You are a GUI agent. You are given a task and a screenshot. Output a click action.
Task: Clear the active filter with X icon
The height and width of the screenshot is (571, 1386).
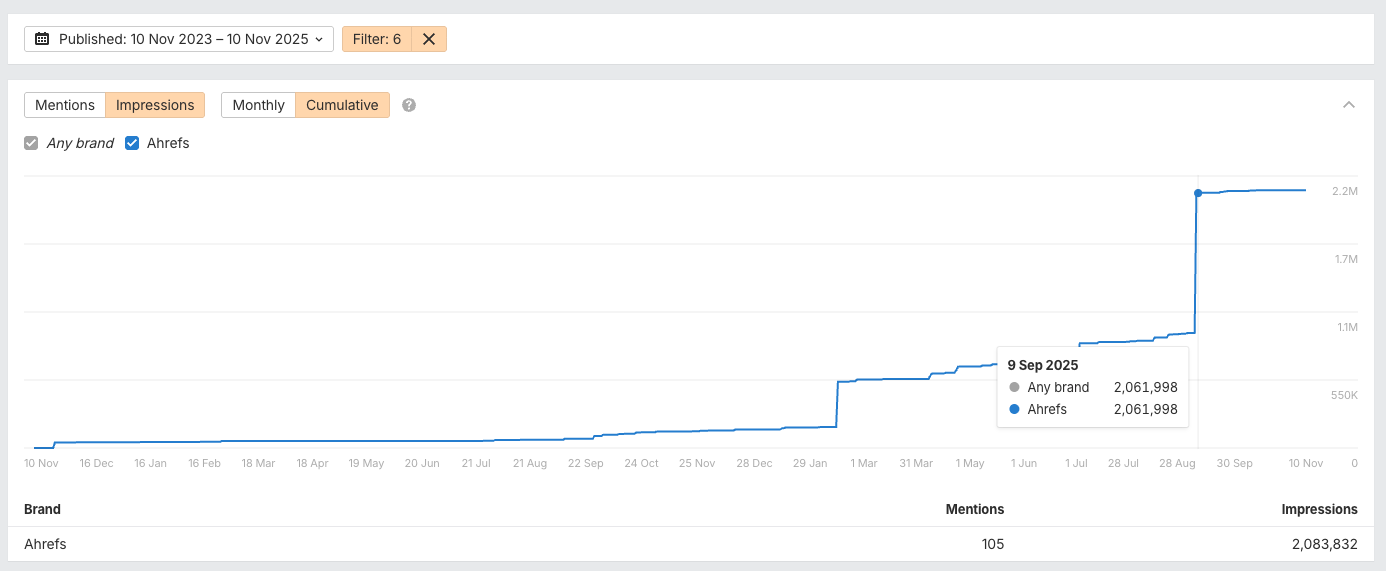429,39
